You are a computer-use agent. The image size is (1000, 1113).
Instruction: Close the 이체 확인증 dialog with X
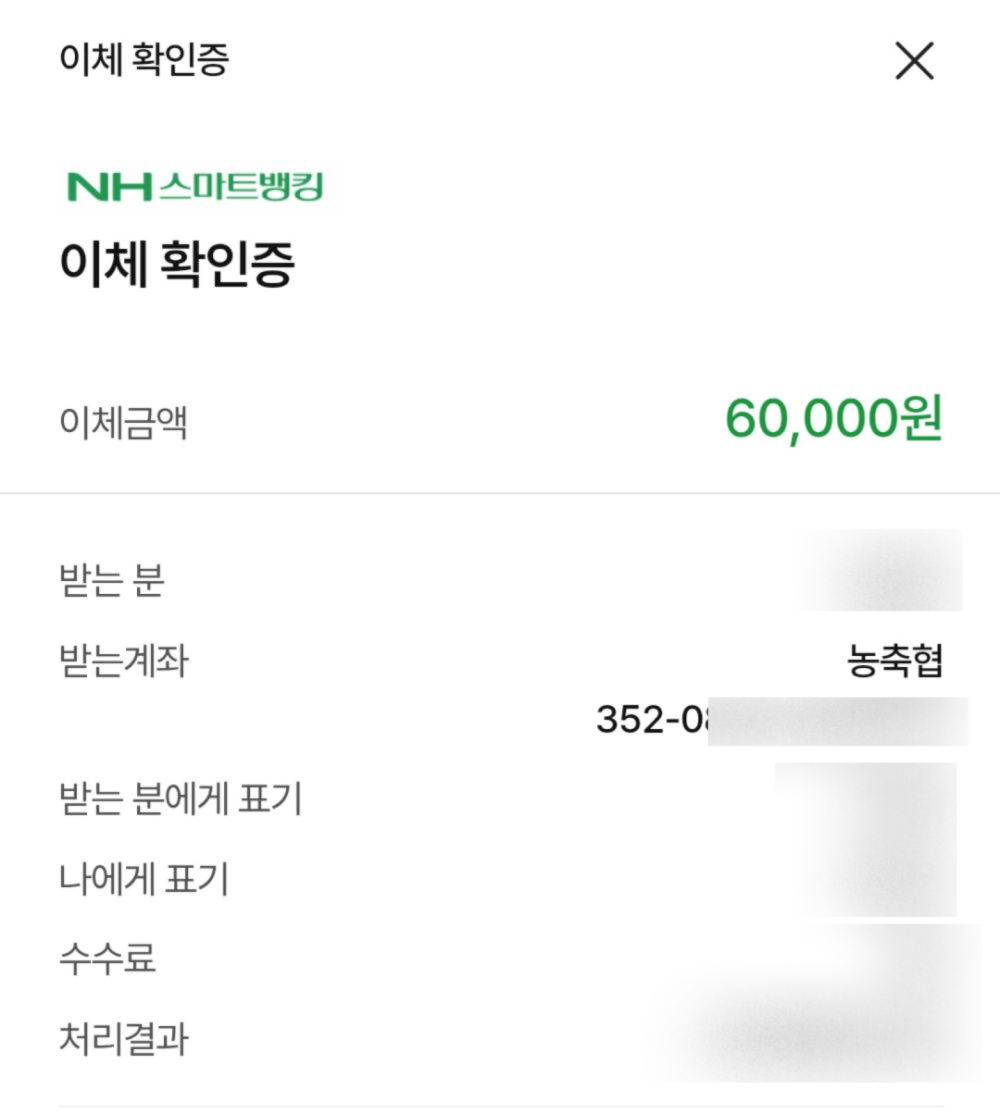(x=914, y=61)
